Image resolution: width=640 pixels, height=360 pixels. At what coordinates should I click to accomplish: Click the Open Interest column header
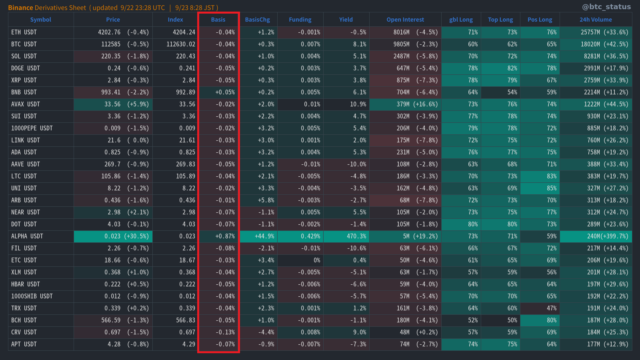(405, 20)
